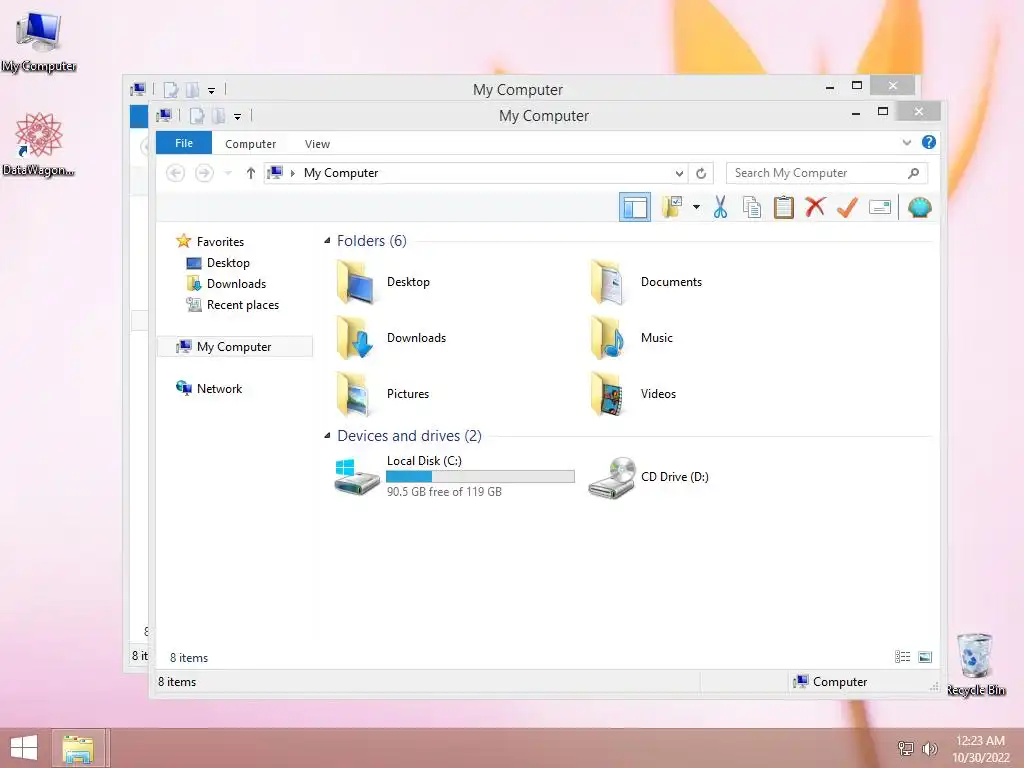Click the search magnifier icon
This screenshot has height=768, width=1024.
(x=914, y=173)
